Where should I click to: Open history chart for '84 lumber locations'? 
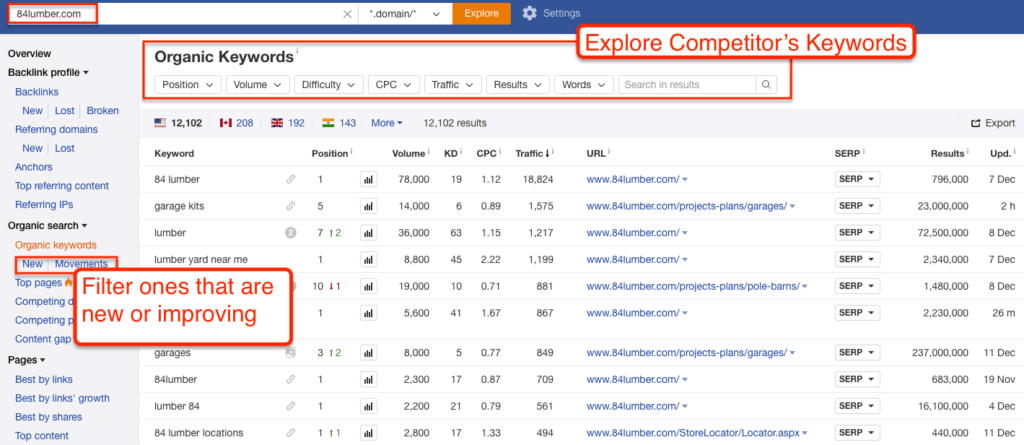tap(368, 433)
